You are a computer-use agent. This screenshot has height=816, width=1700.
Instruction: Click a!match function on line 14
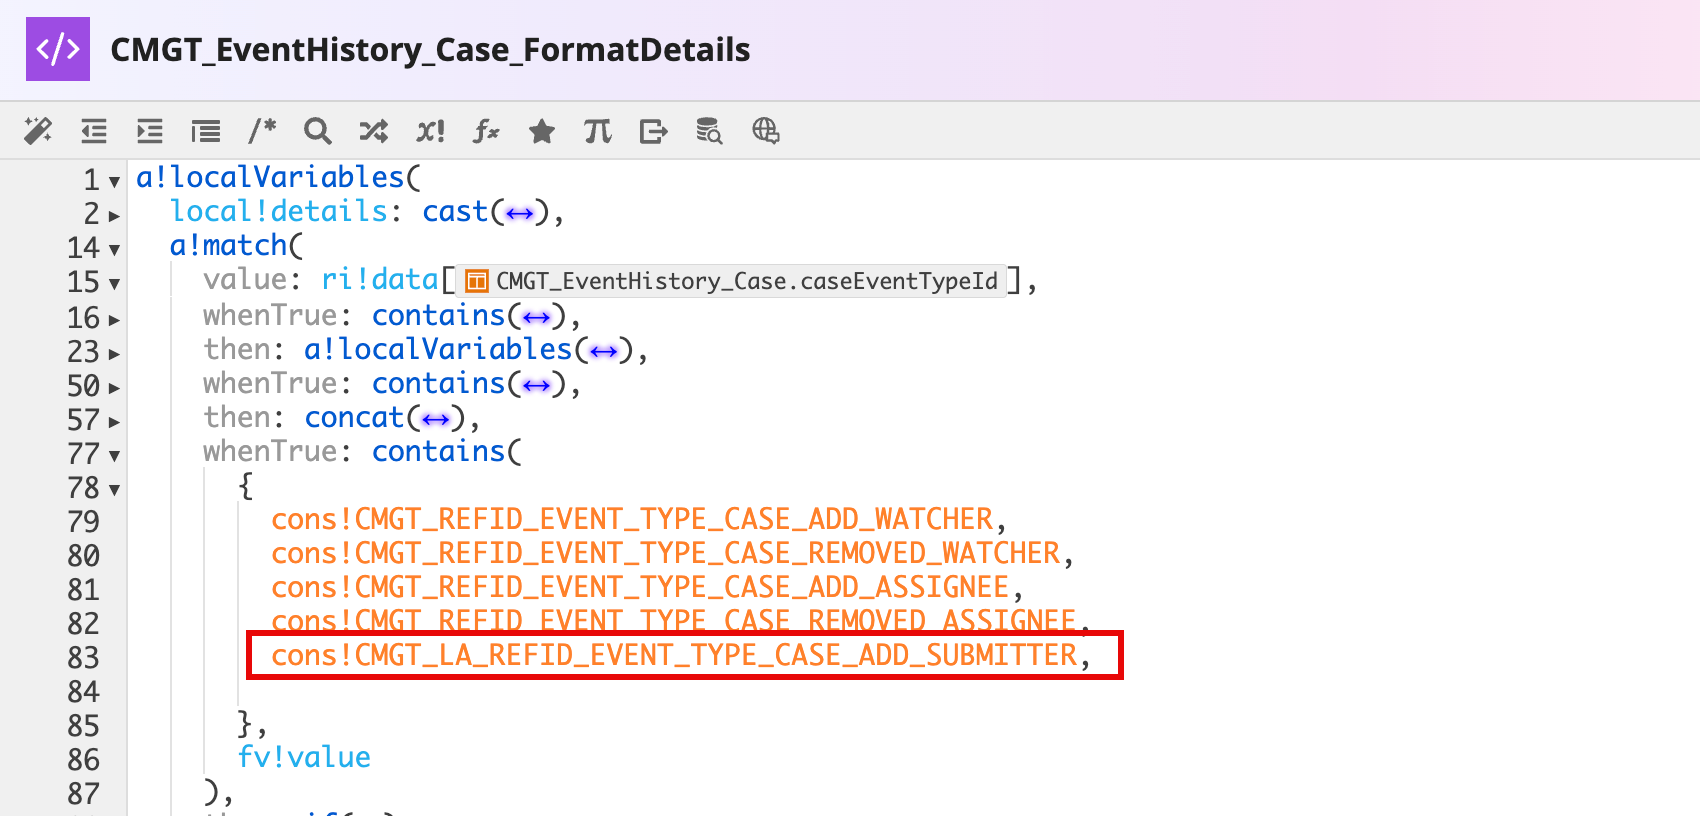[x=228, y=245]
